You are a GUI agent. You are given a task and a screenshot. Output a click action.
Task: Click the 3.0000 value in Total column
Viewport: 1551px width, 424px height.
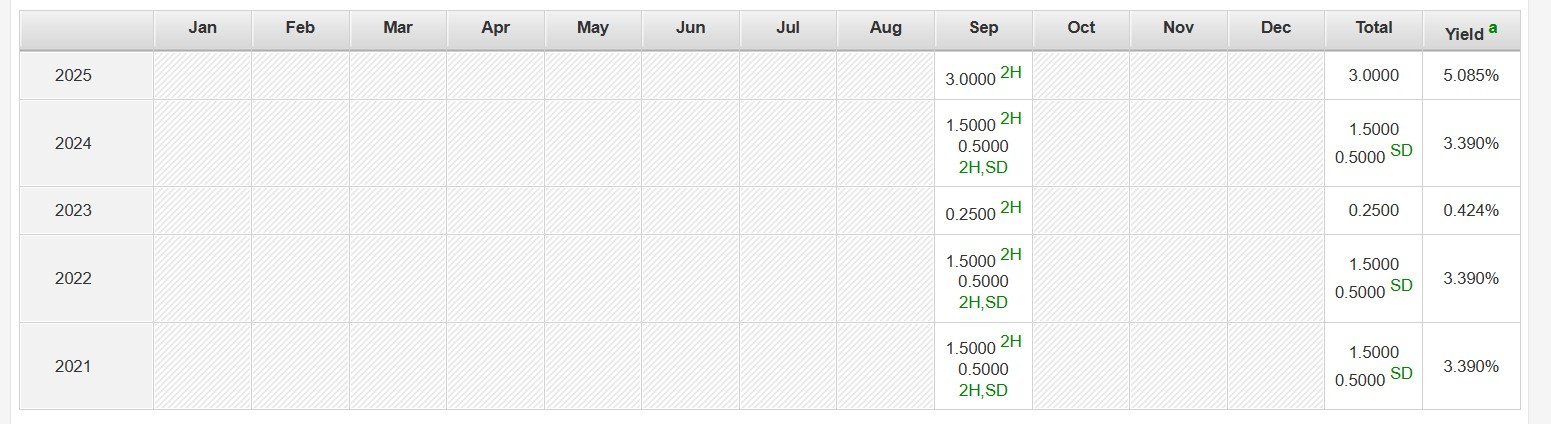(1373, 75)
